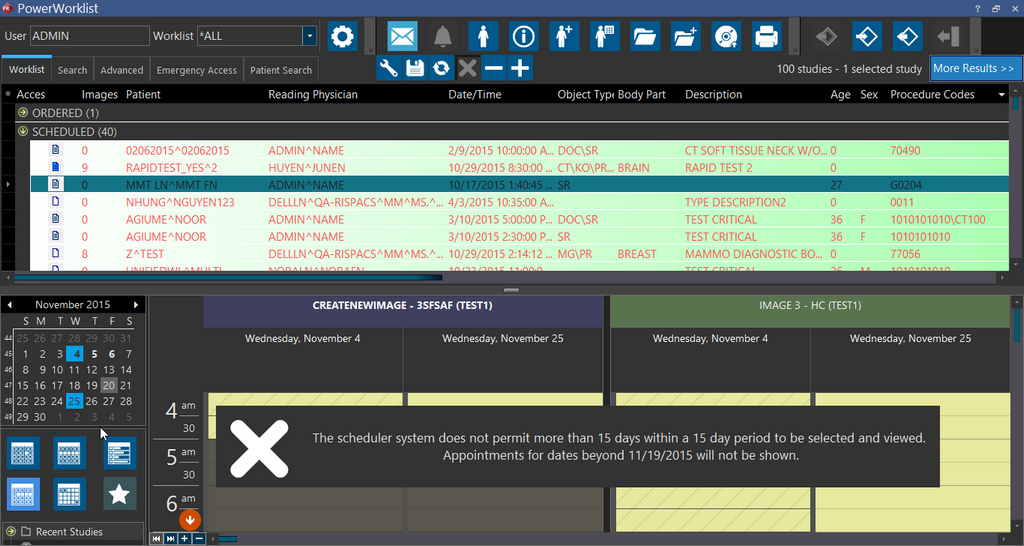Open the Worklist dropdown showing *ALL
The height and width of the screenshot is (546, 1024).
309,36
